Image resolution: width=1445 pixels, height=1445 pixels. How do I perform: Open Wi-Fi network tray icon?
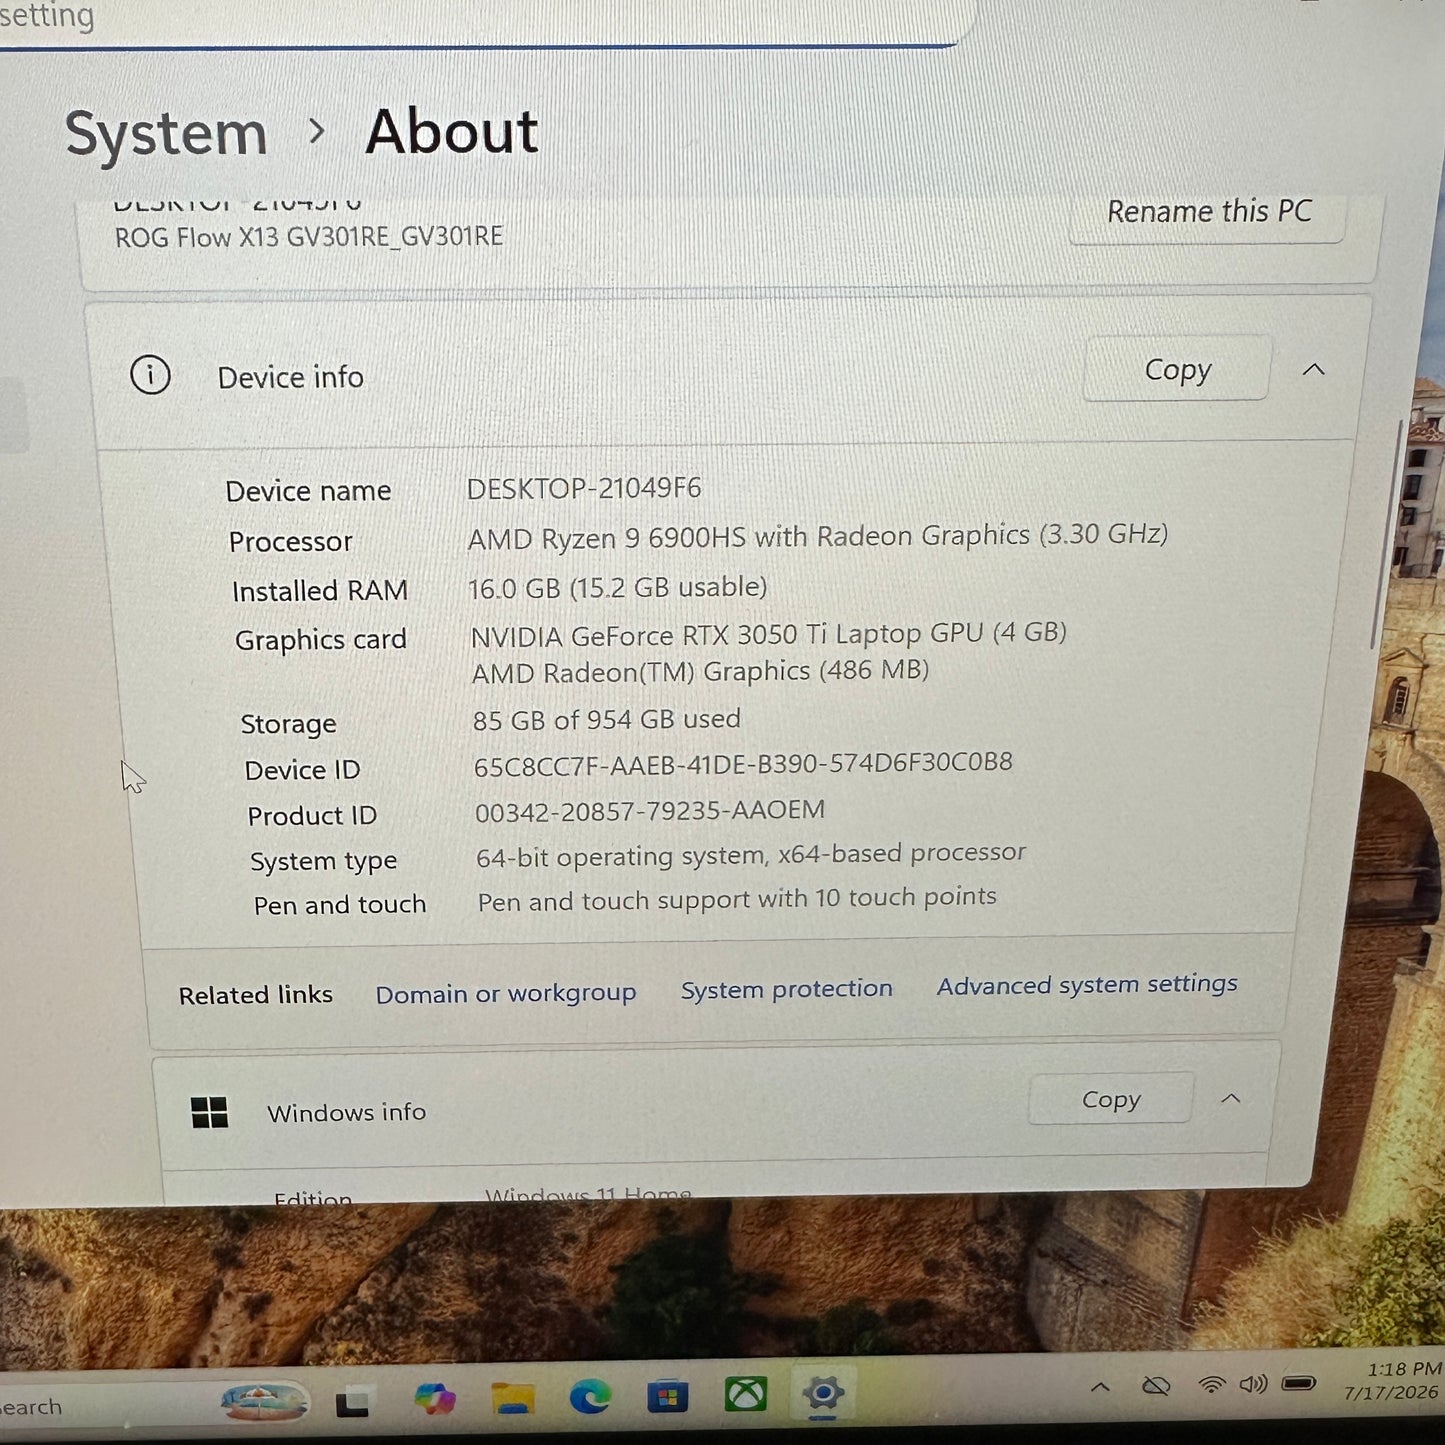1211,1385
